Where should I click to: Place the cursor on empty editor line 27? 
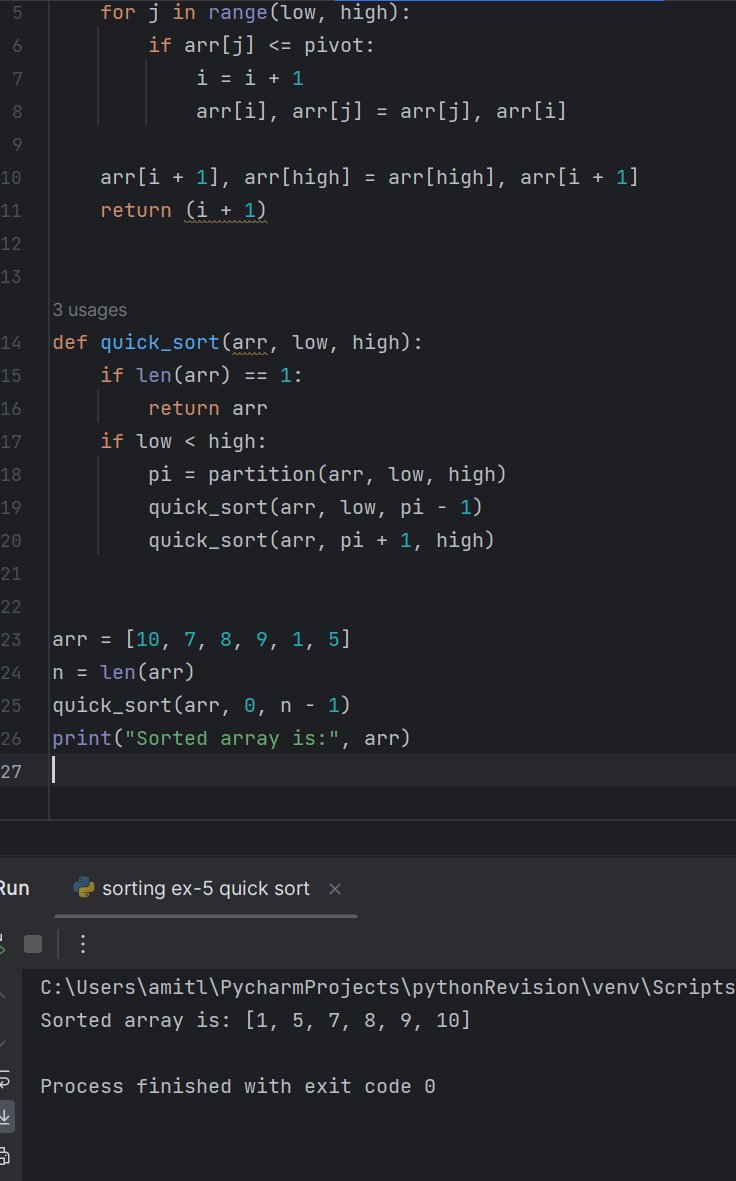click(x=392, y=771)
